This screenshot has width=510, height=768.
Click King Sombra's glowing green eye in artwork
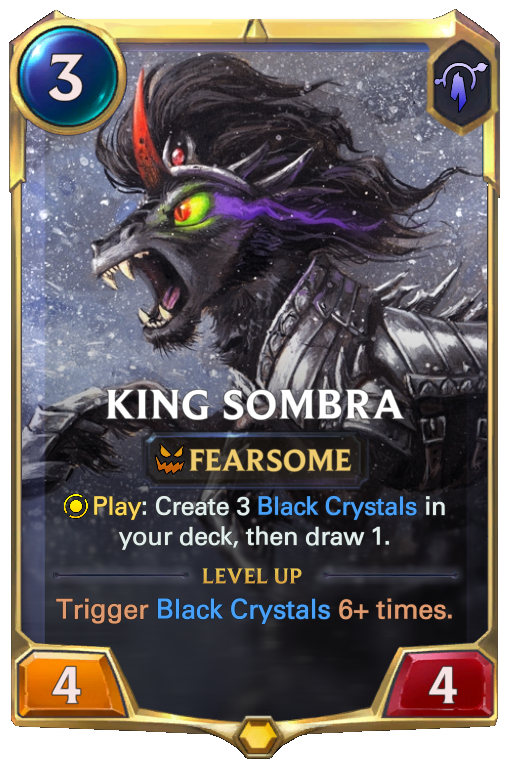[192, 211]
